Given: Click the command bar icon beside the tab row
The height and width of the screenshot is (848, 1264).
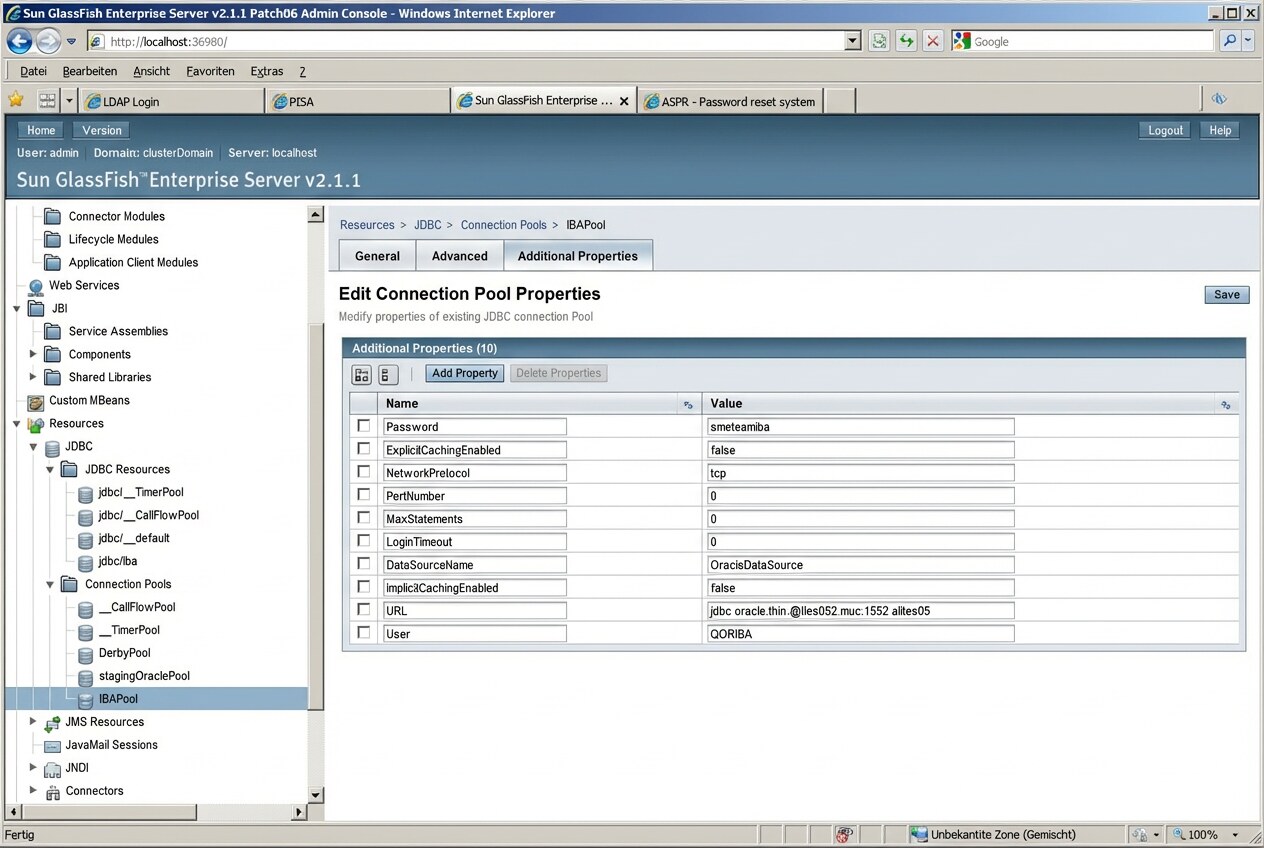Looking at the screenshot, I should click(1219, 99).
